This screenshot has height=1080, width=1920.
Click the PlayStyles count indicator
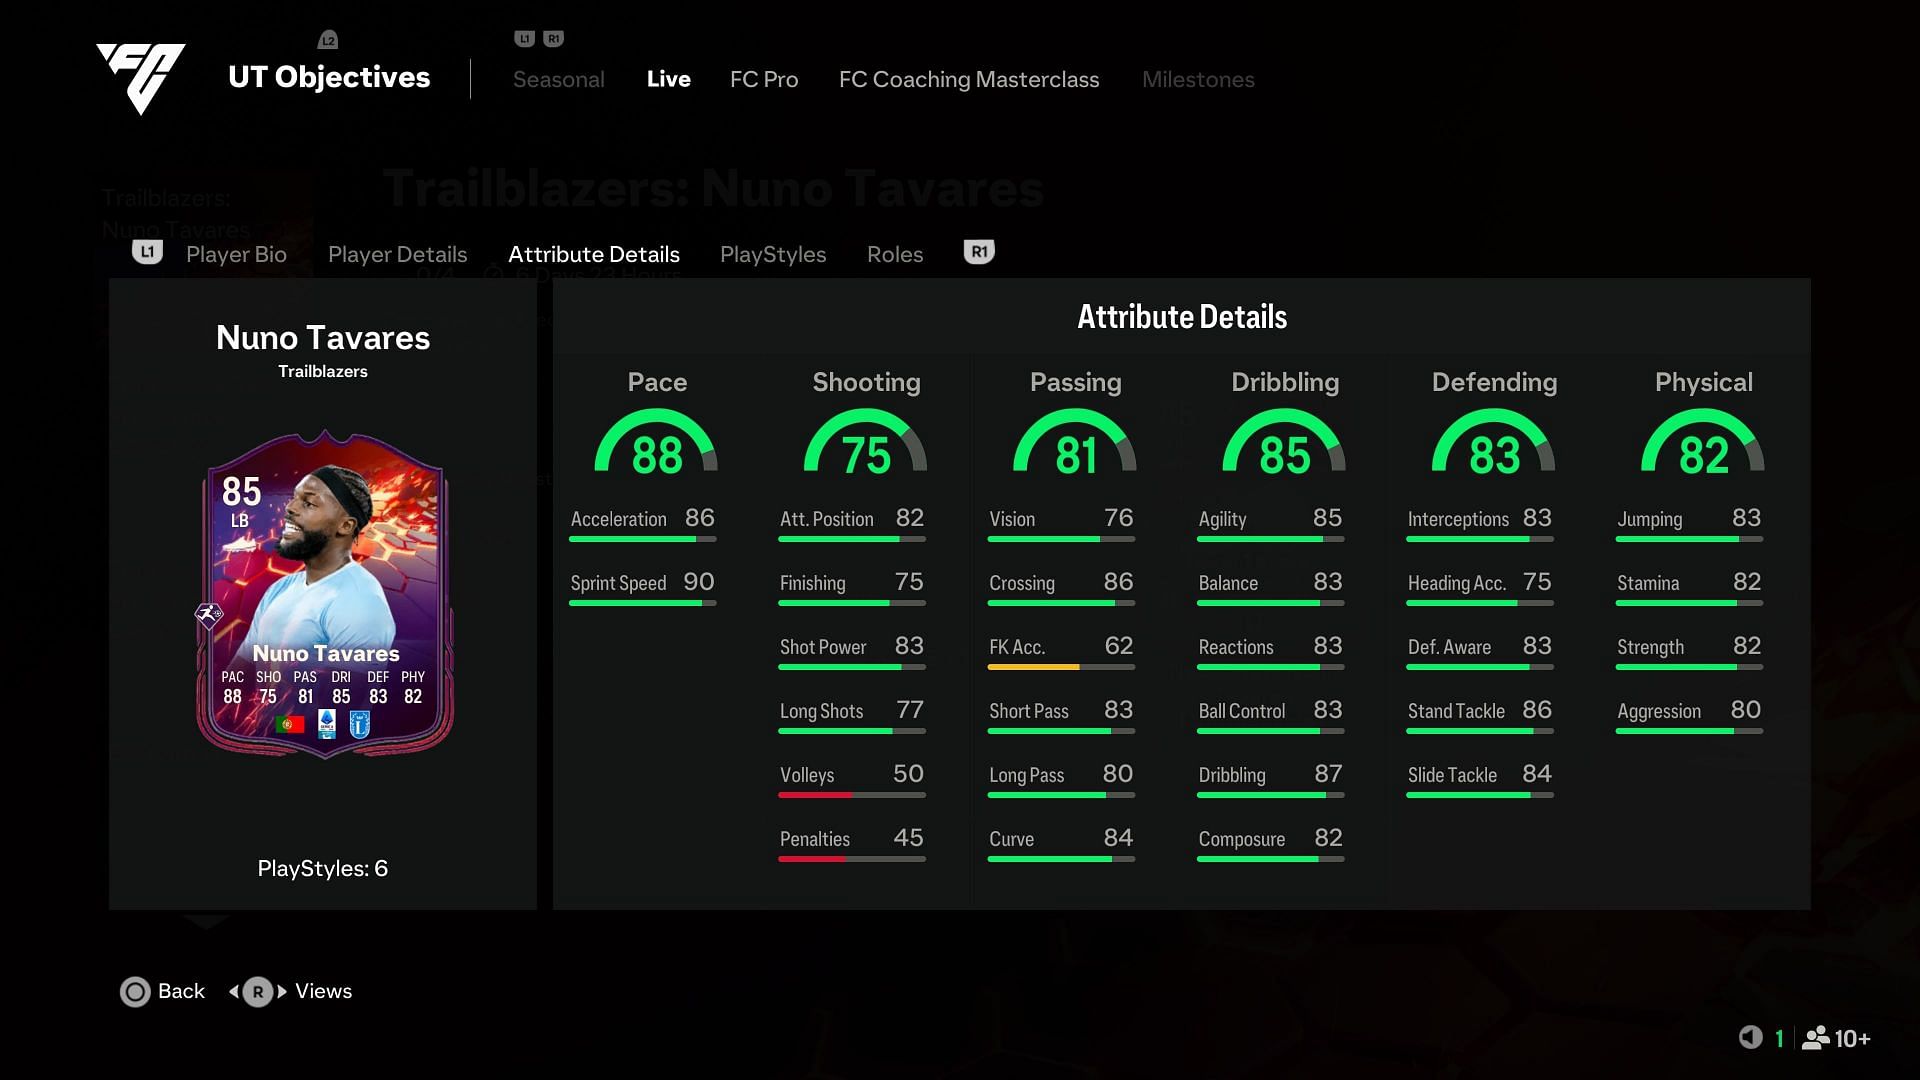tap(322, 868)
